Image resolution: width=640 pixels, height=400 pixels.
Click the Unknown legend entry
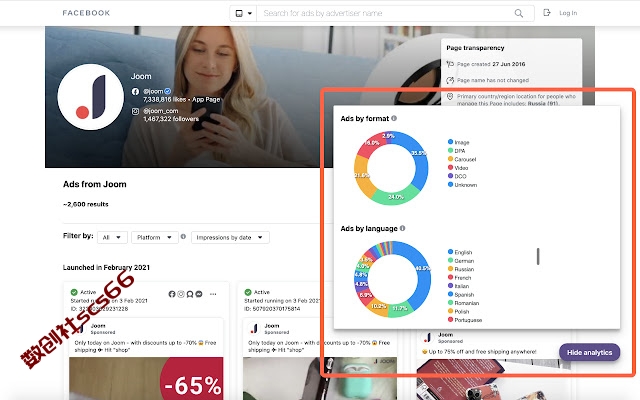(462, 185)
